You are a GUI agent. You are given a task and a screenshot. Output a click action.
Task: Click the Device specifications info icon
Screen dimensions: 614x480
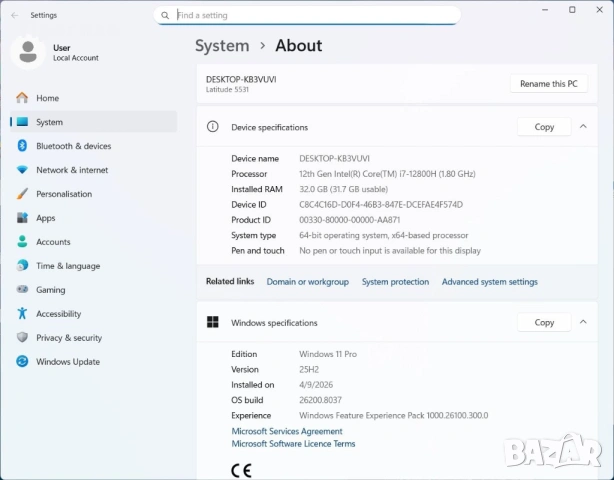point(213,127)
